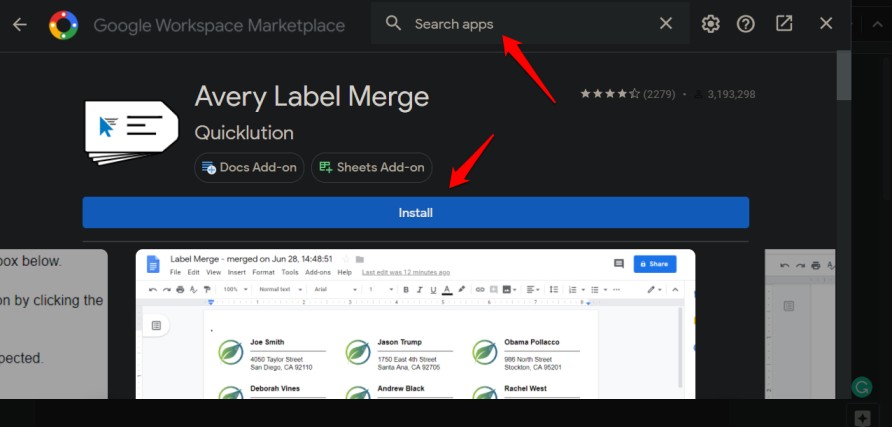Open the star rating reviews (2279)
The height and width of the screenshot is (427, 892).
(x=627, y=94)
